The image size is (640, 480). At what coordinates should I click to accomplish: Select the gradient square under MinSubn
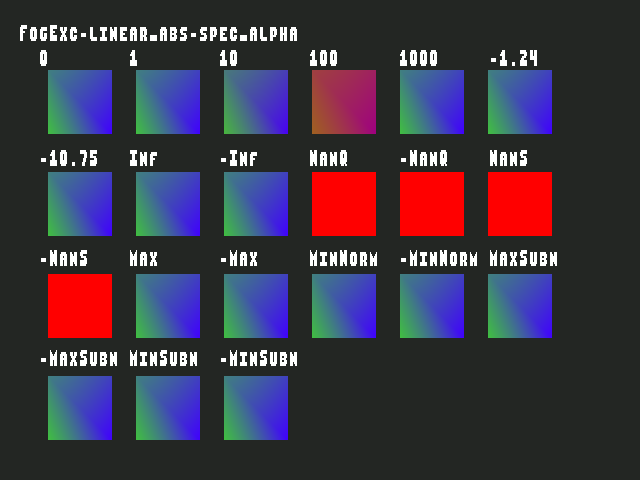pyautogui.click(x=168, y=408)
